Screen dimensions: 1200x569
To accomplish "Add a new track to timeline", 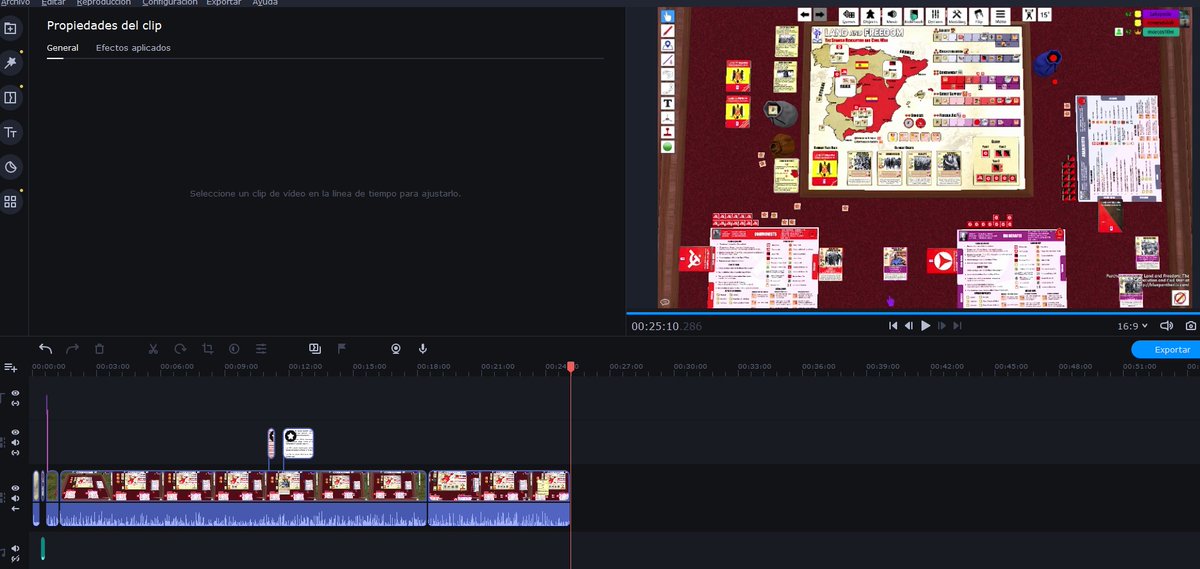I will tap(11, 368).
